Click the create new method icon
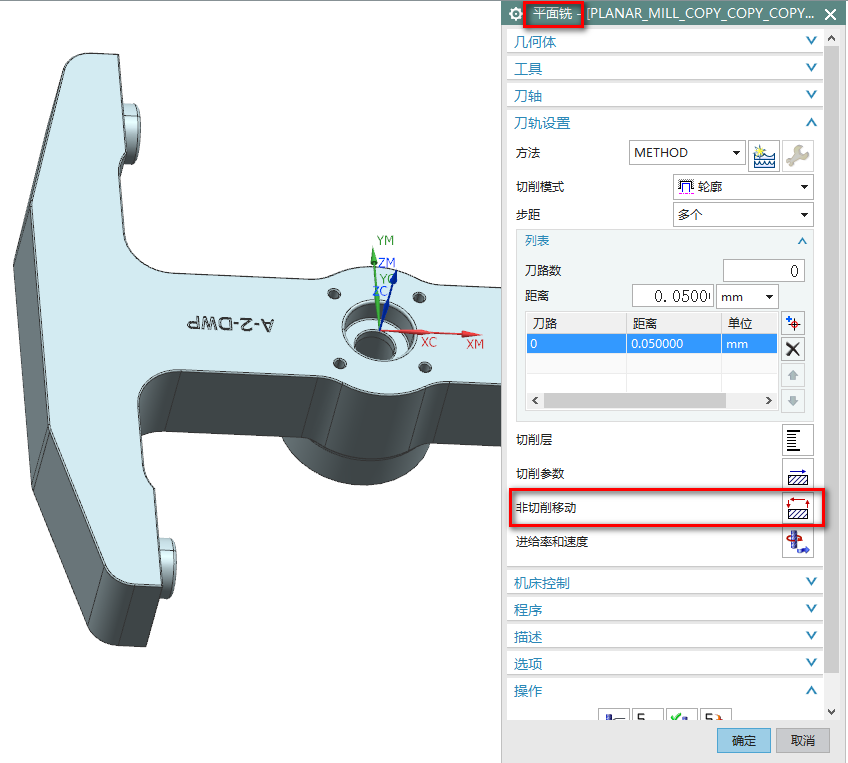The image size is (848, 763). tap(764, 154)
